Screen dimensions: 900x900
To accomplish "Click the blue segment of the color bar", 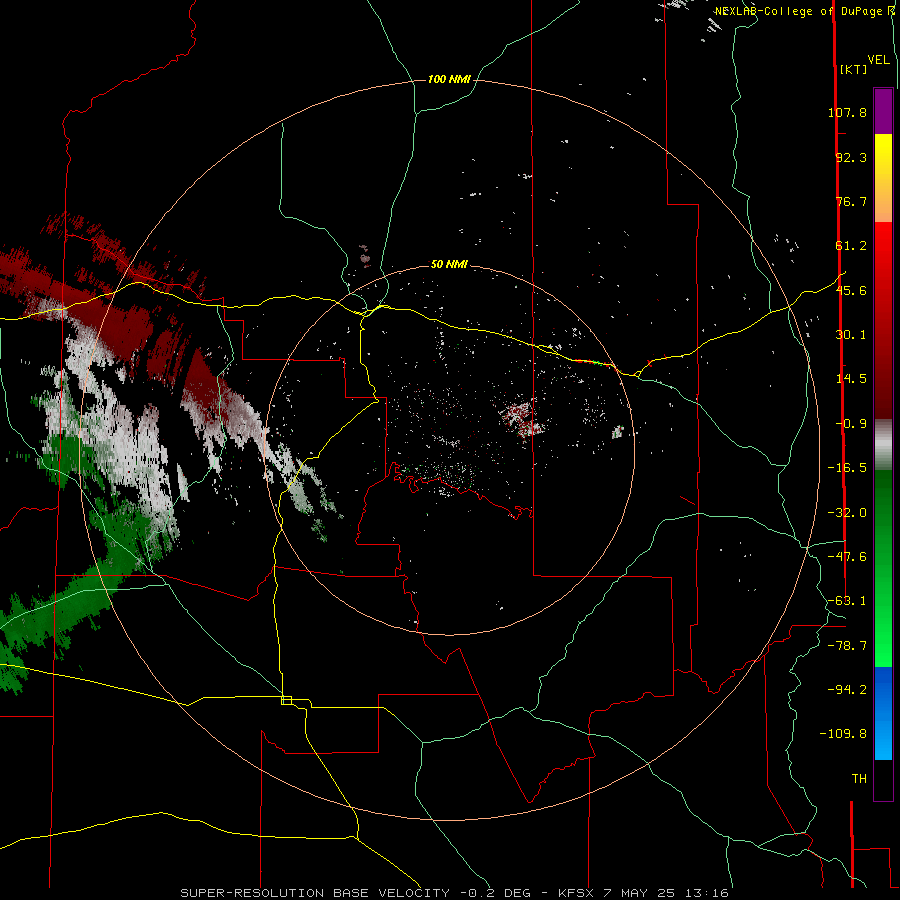I will pos(883,713).
